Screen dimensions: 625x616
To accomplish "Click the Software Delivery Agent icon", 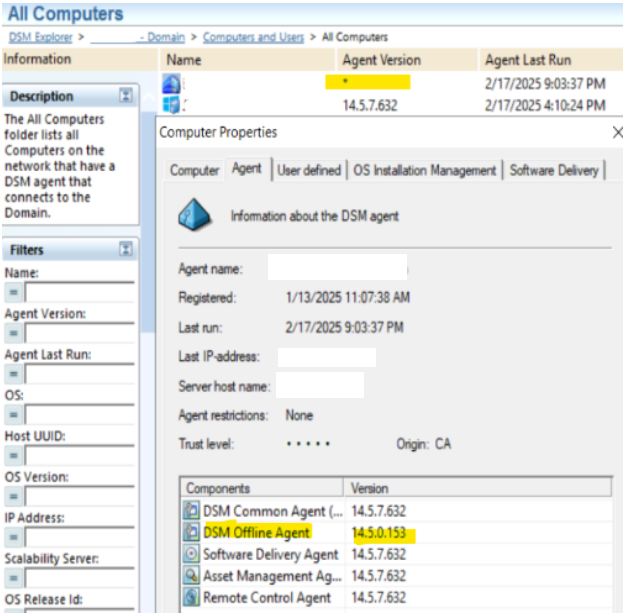I will 191,554.
